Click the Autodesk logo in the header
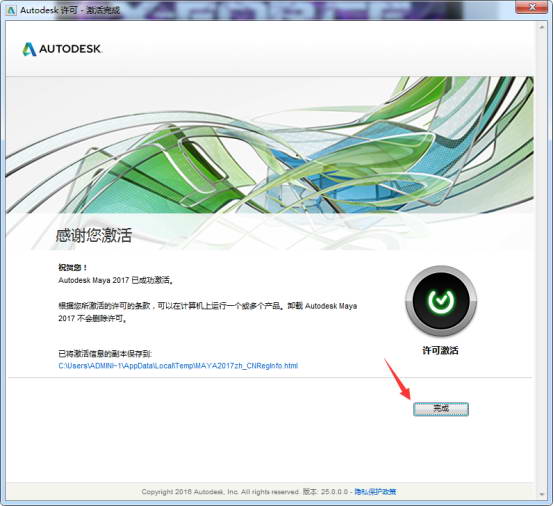The image size is (554, 506). point(62,49)
